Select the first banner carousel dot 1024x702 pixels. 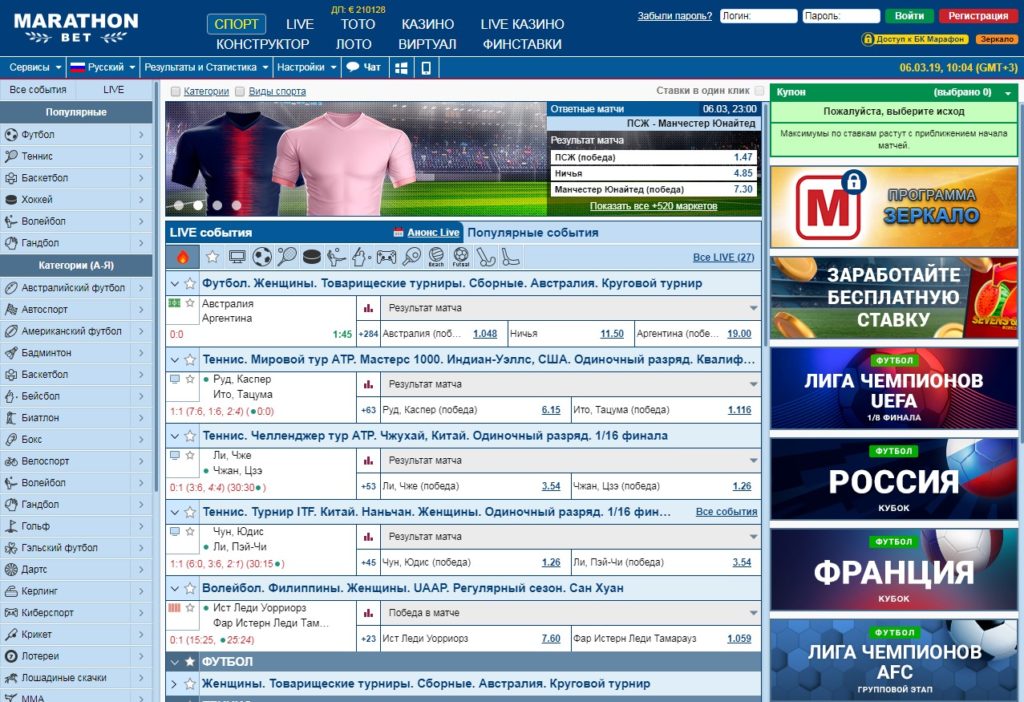(178, 205)
